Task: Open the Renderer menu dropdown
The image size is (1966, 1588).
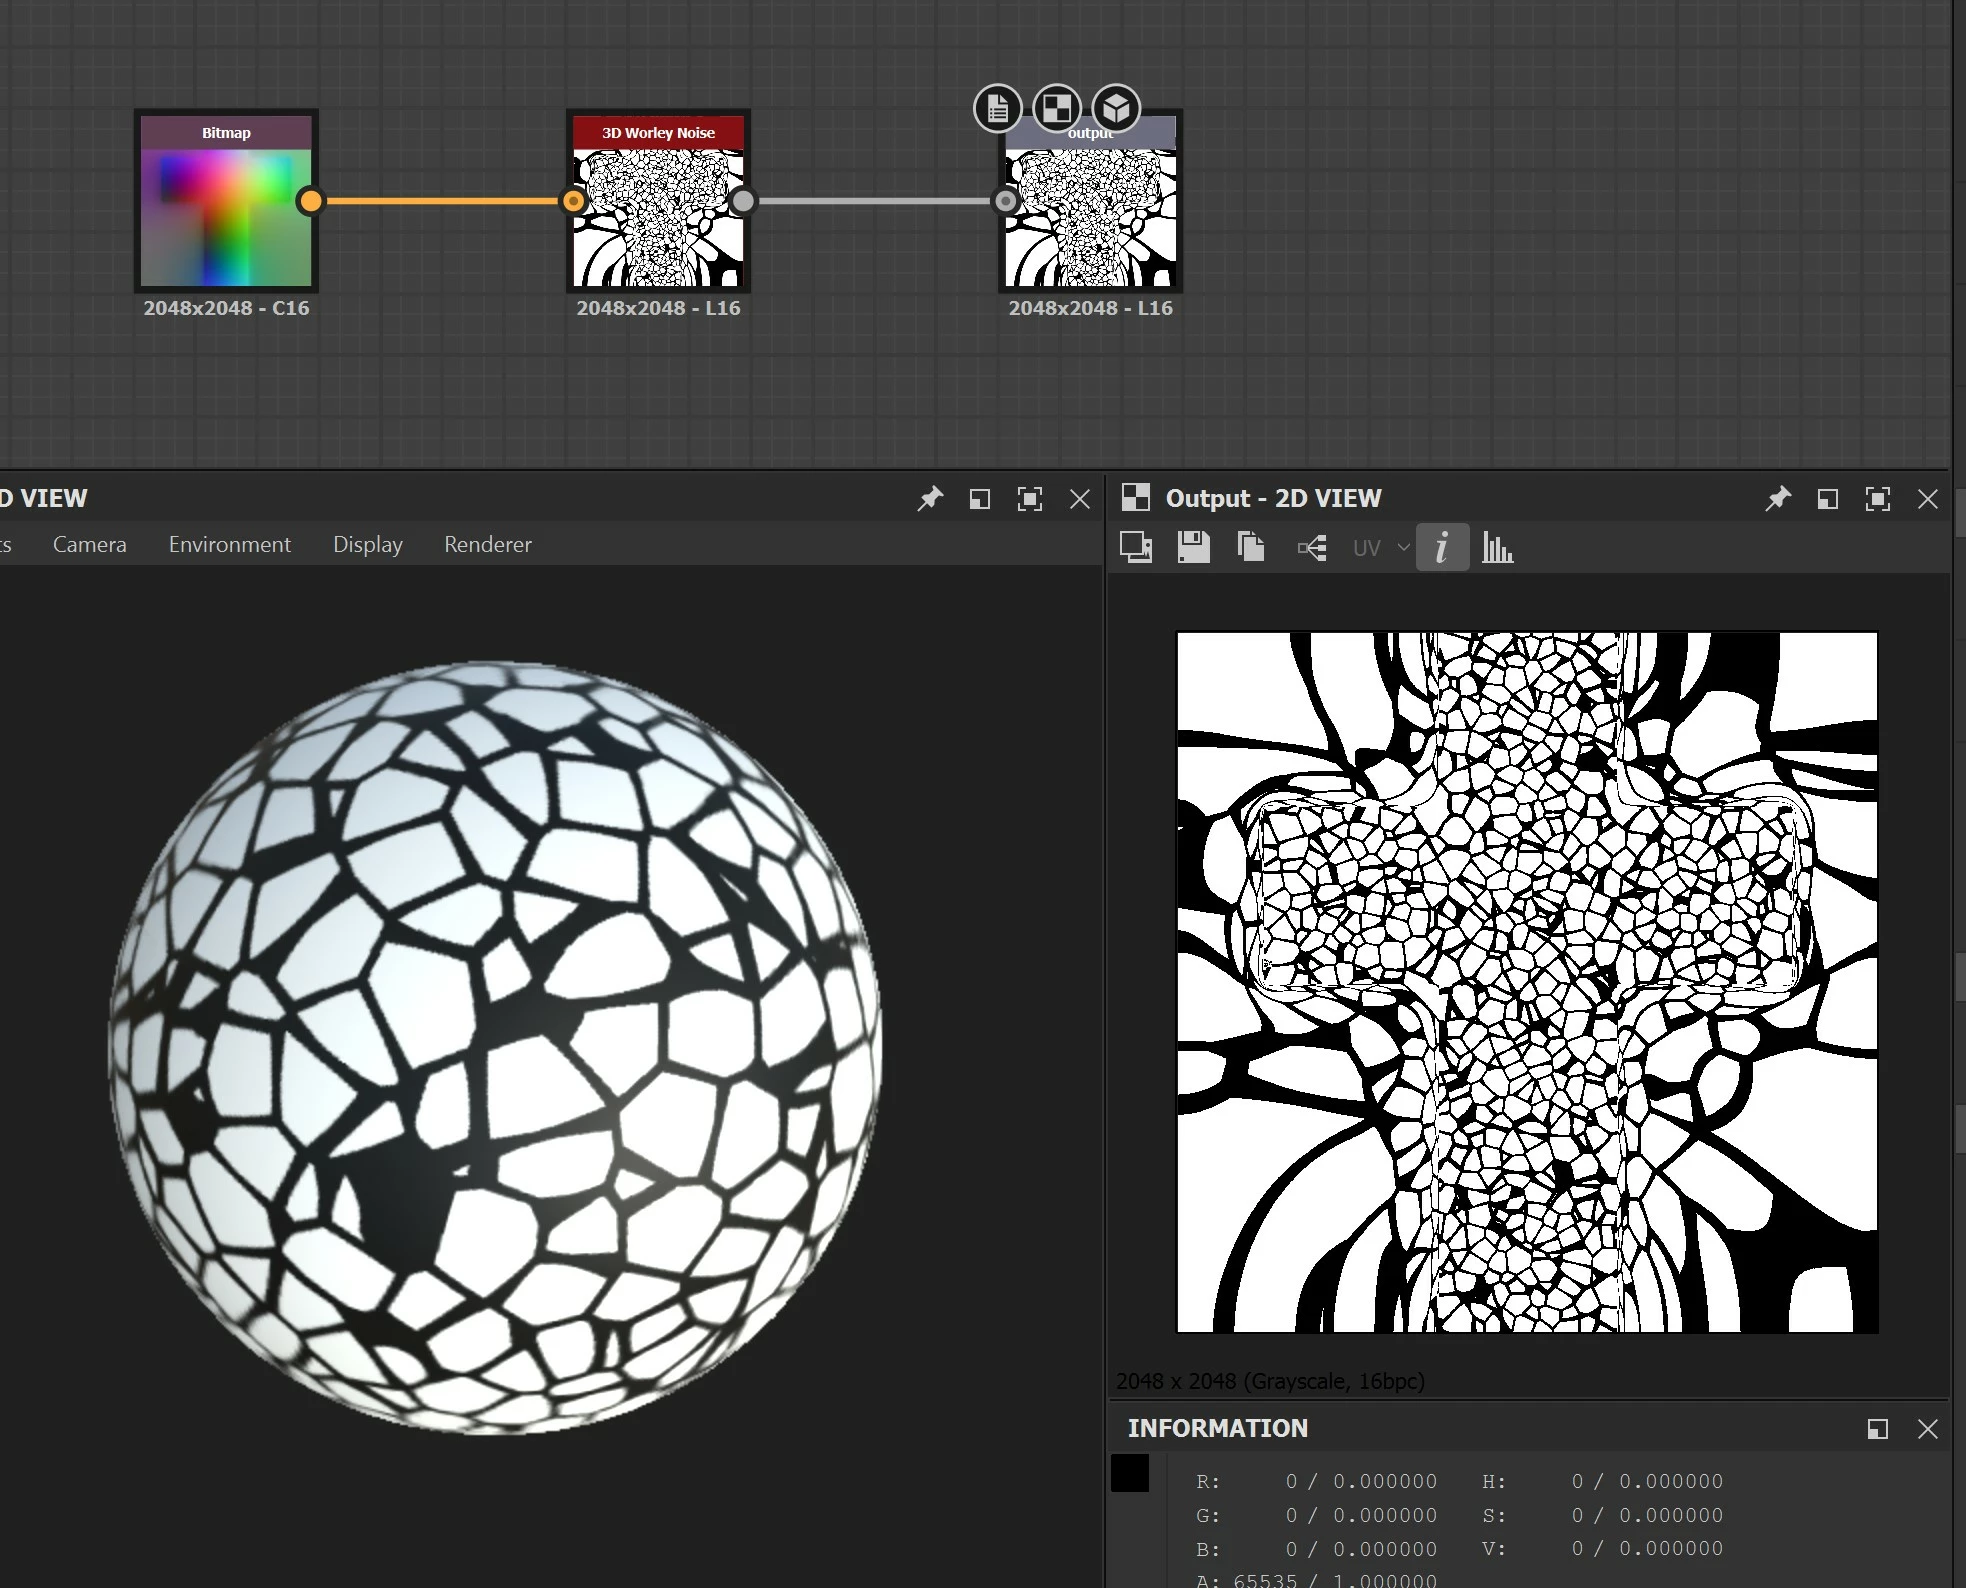Action: (x=487, y=545)
